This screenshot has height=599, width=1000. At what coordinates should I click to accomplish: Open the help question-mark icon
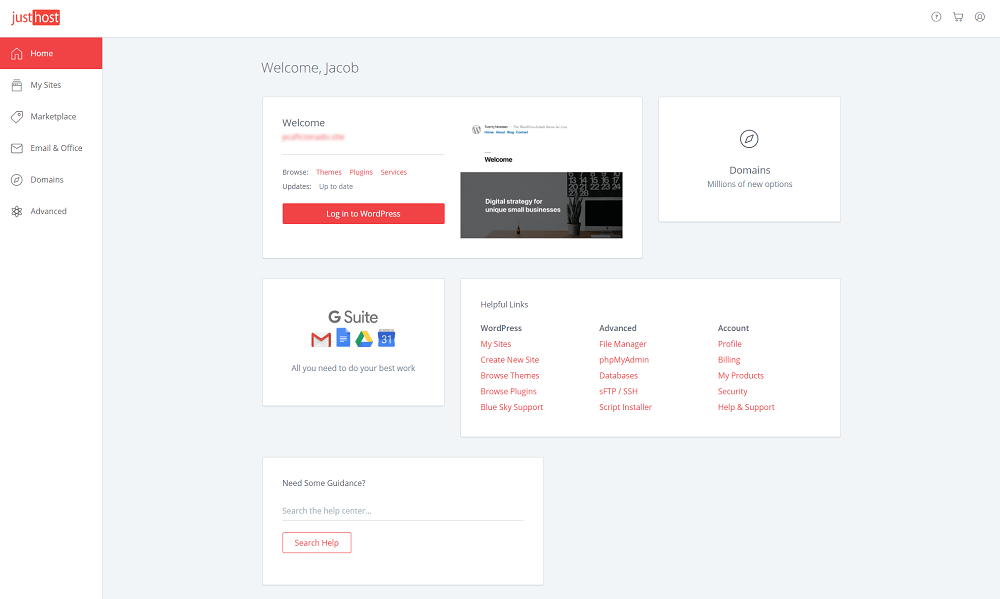936,17
